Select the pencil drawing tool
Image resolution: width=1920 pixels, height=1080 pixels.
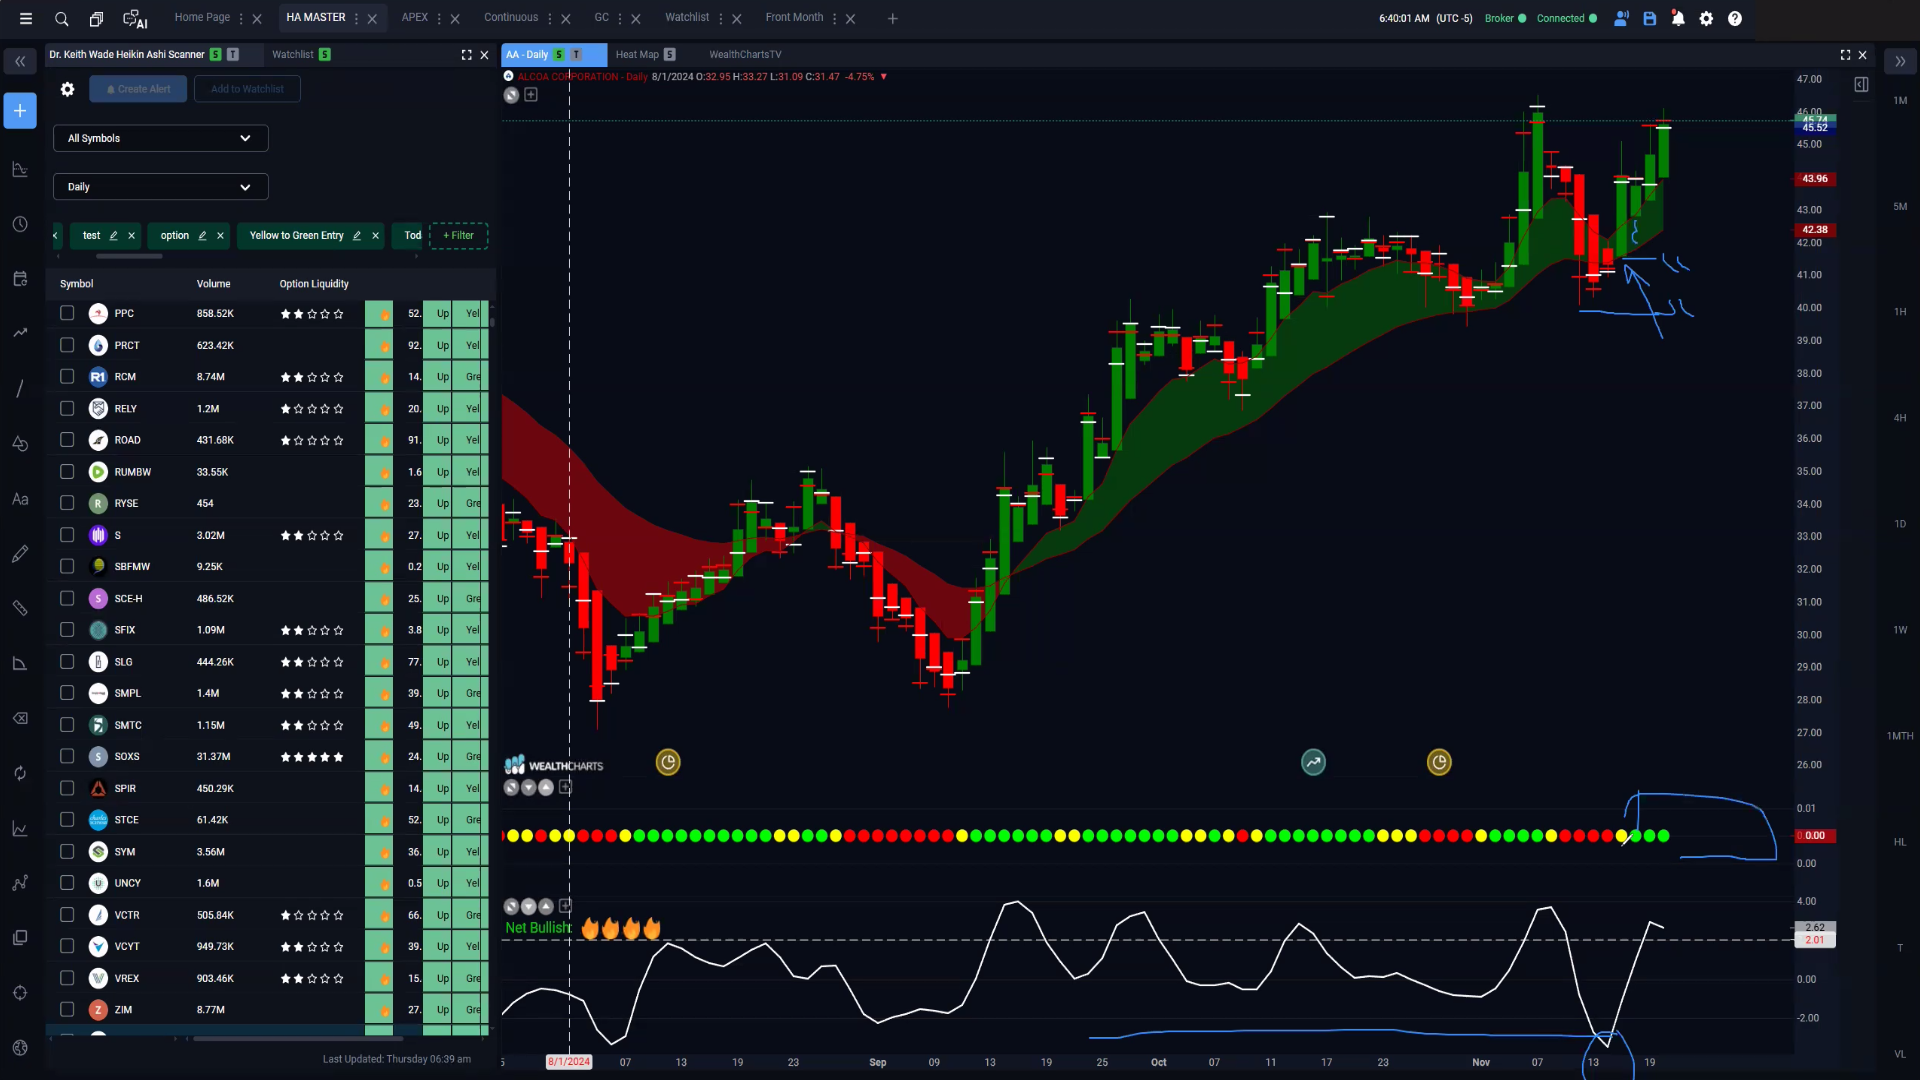coord(20,554)
